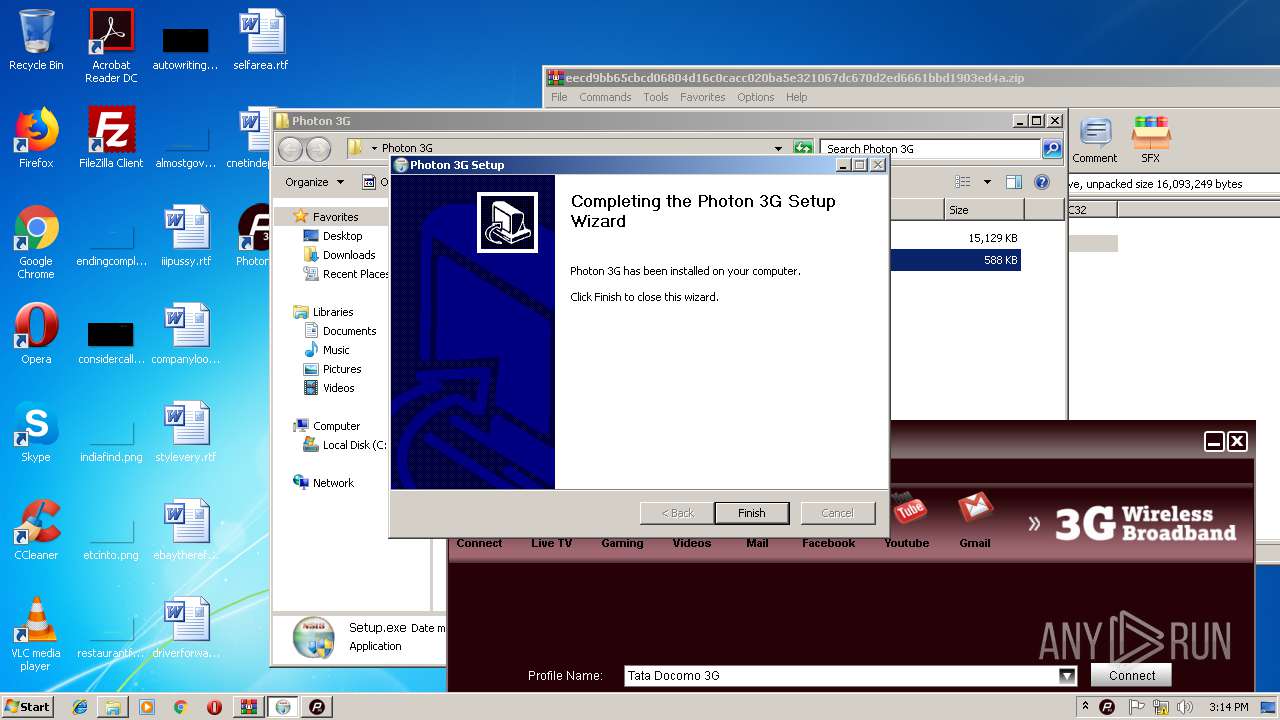1280x720 pixels.
Task: Click the Connect tab label in Photon app
Action: point(479,543)
